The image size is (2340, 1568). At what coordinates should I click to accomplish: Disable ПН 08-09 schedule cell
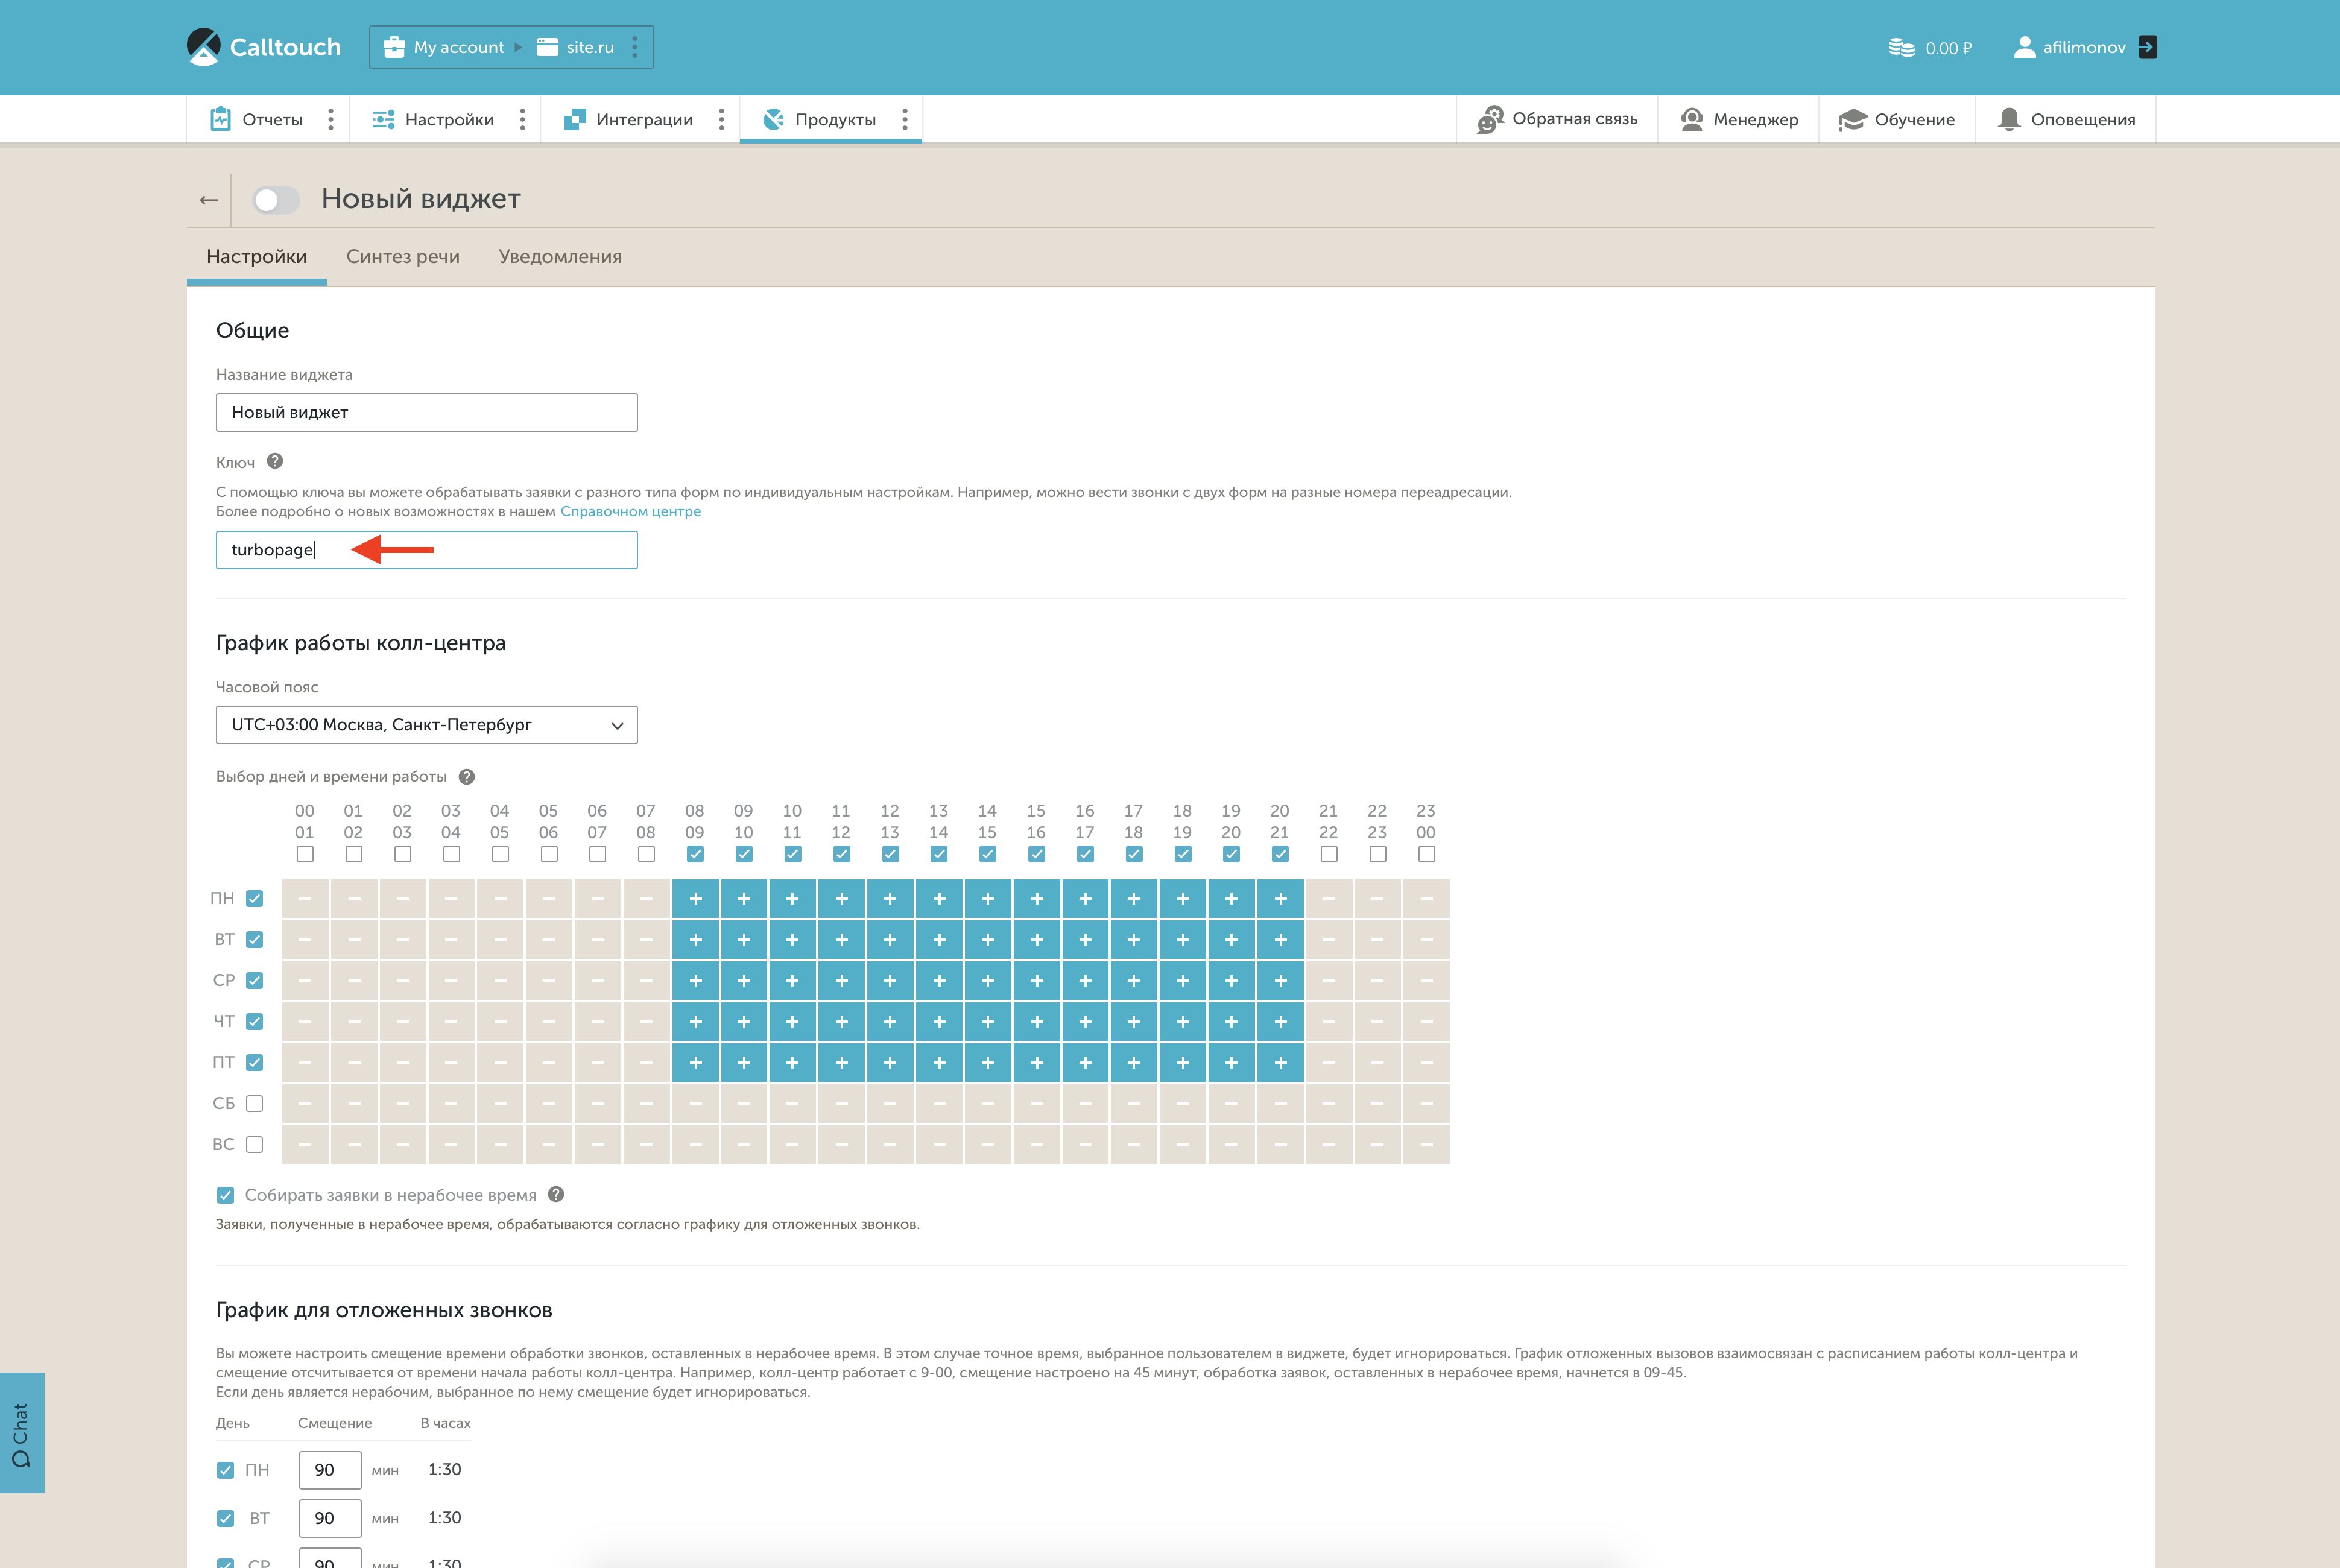[x=695, y=899]
